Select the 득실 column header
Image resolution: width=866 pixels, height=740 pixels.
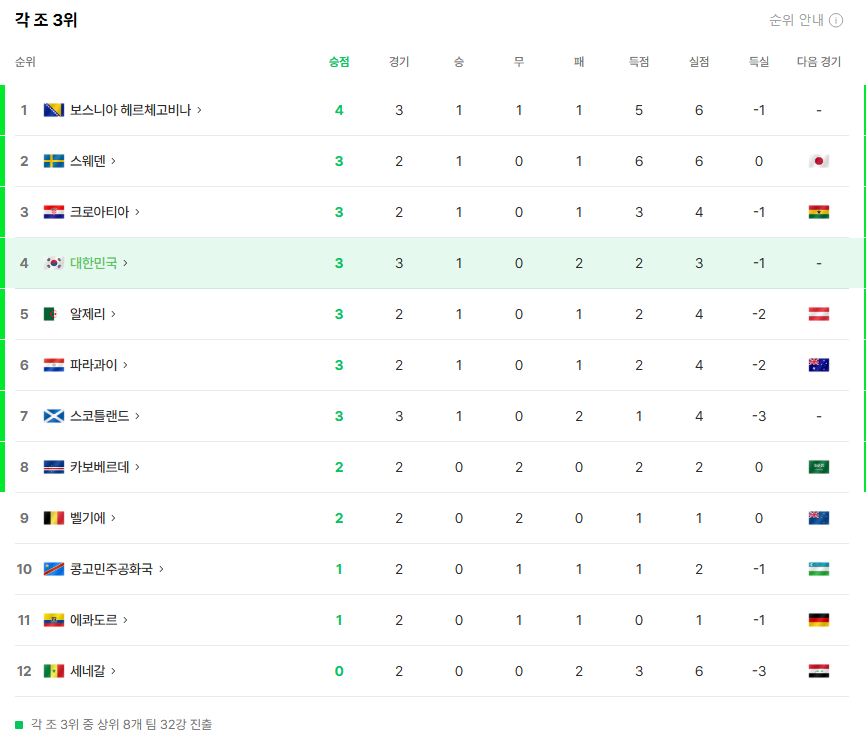point(759,62)
